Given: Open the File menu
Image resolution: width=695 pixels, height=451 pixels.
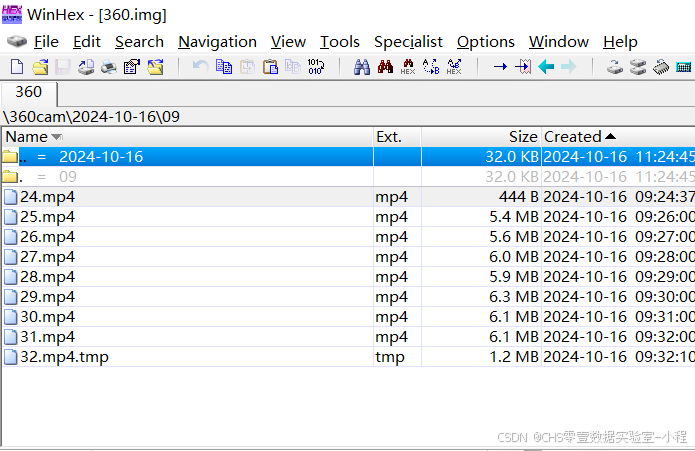Looking at the screenshot, I should click(46, 42).
